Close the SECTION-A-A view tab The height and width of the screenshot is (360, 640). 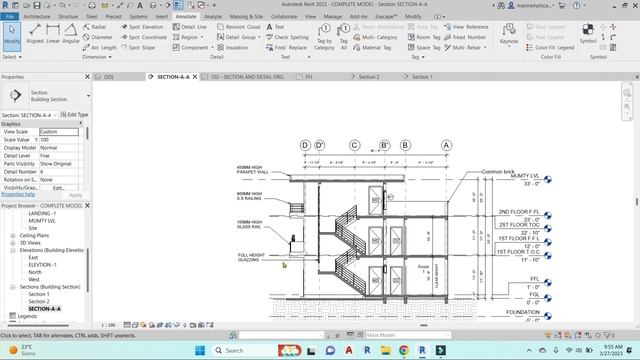pos(195,77)
